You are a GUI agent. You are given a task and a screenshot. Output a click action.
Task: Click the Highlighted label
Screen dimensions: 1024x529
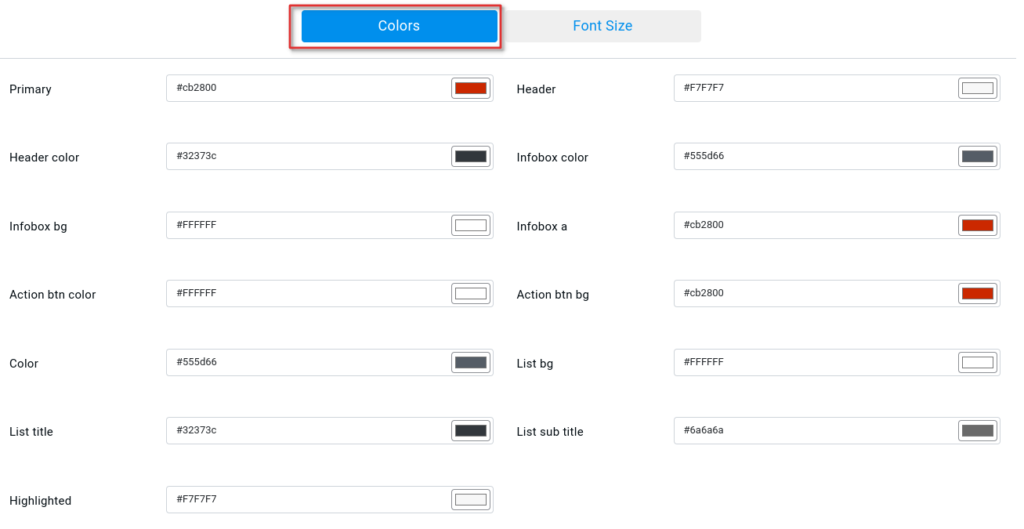pyautogui.click(x=40, y=501)
